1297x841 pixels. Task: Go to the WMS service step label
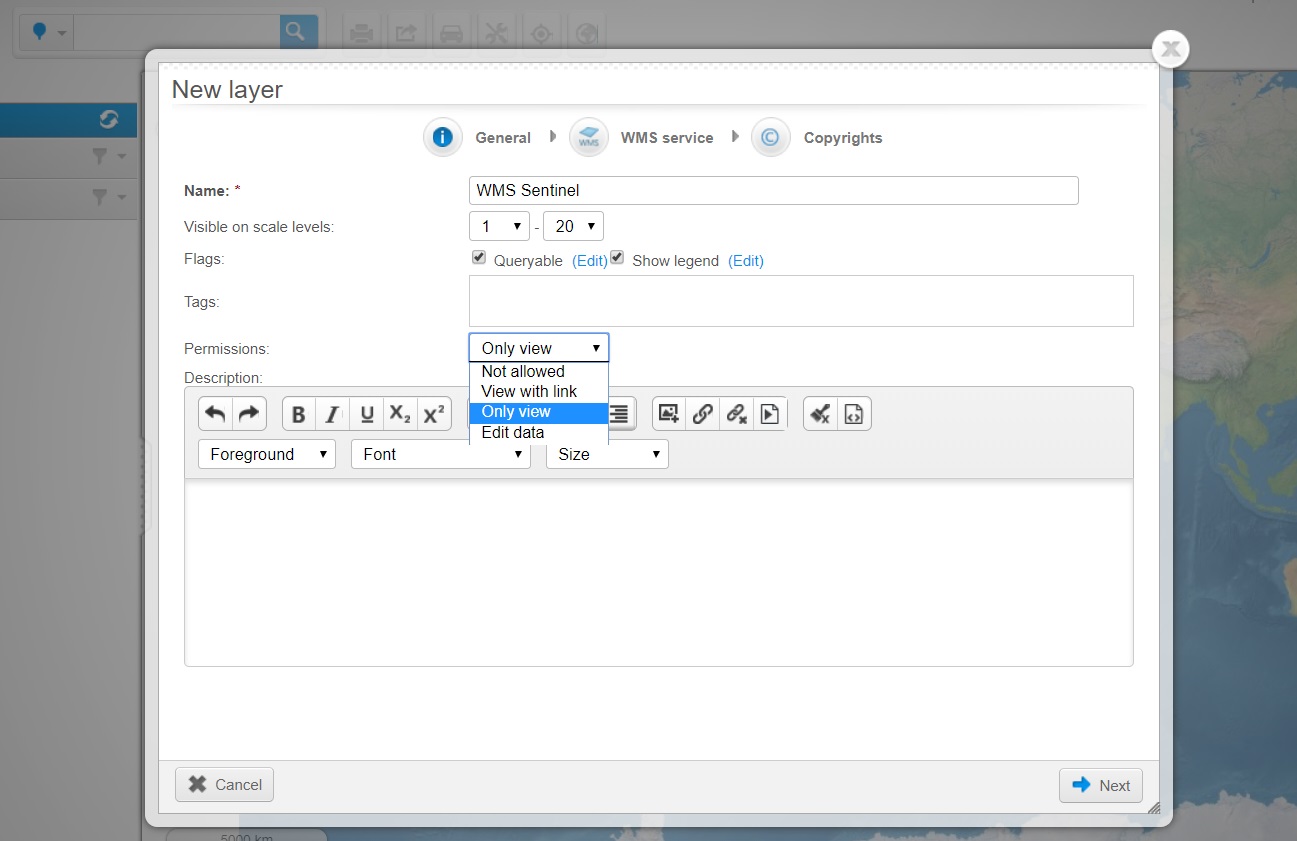click(667, 138)
